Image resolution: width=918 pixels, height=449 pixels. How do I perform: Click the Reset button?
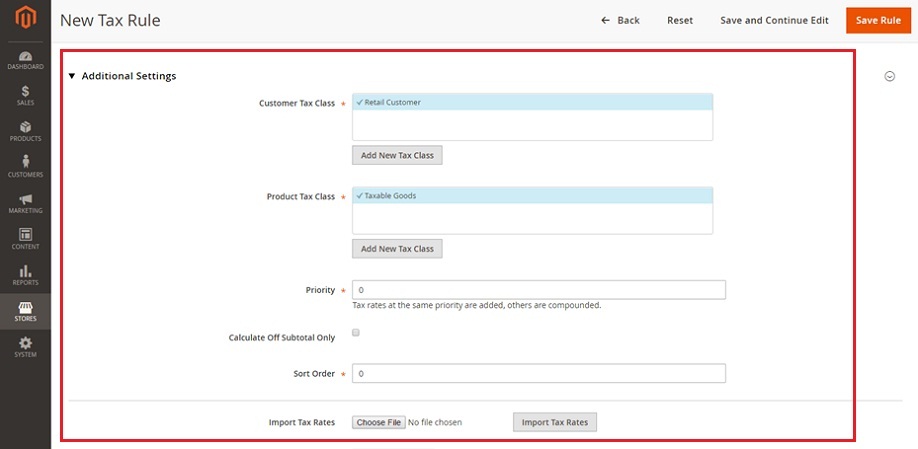point(680,20)
